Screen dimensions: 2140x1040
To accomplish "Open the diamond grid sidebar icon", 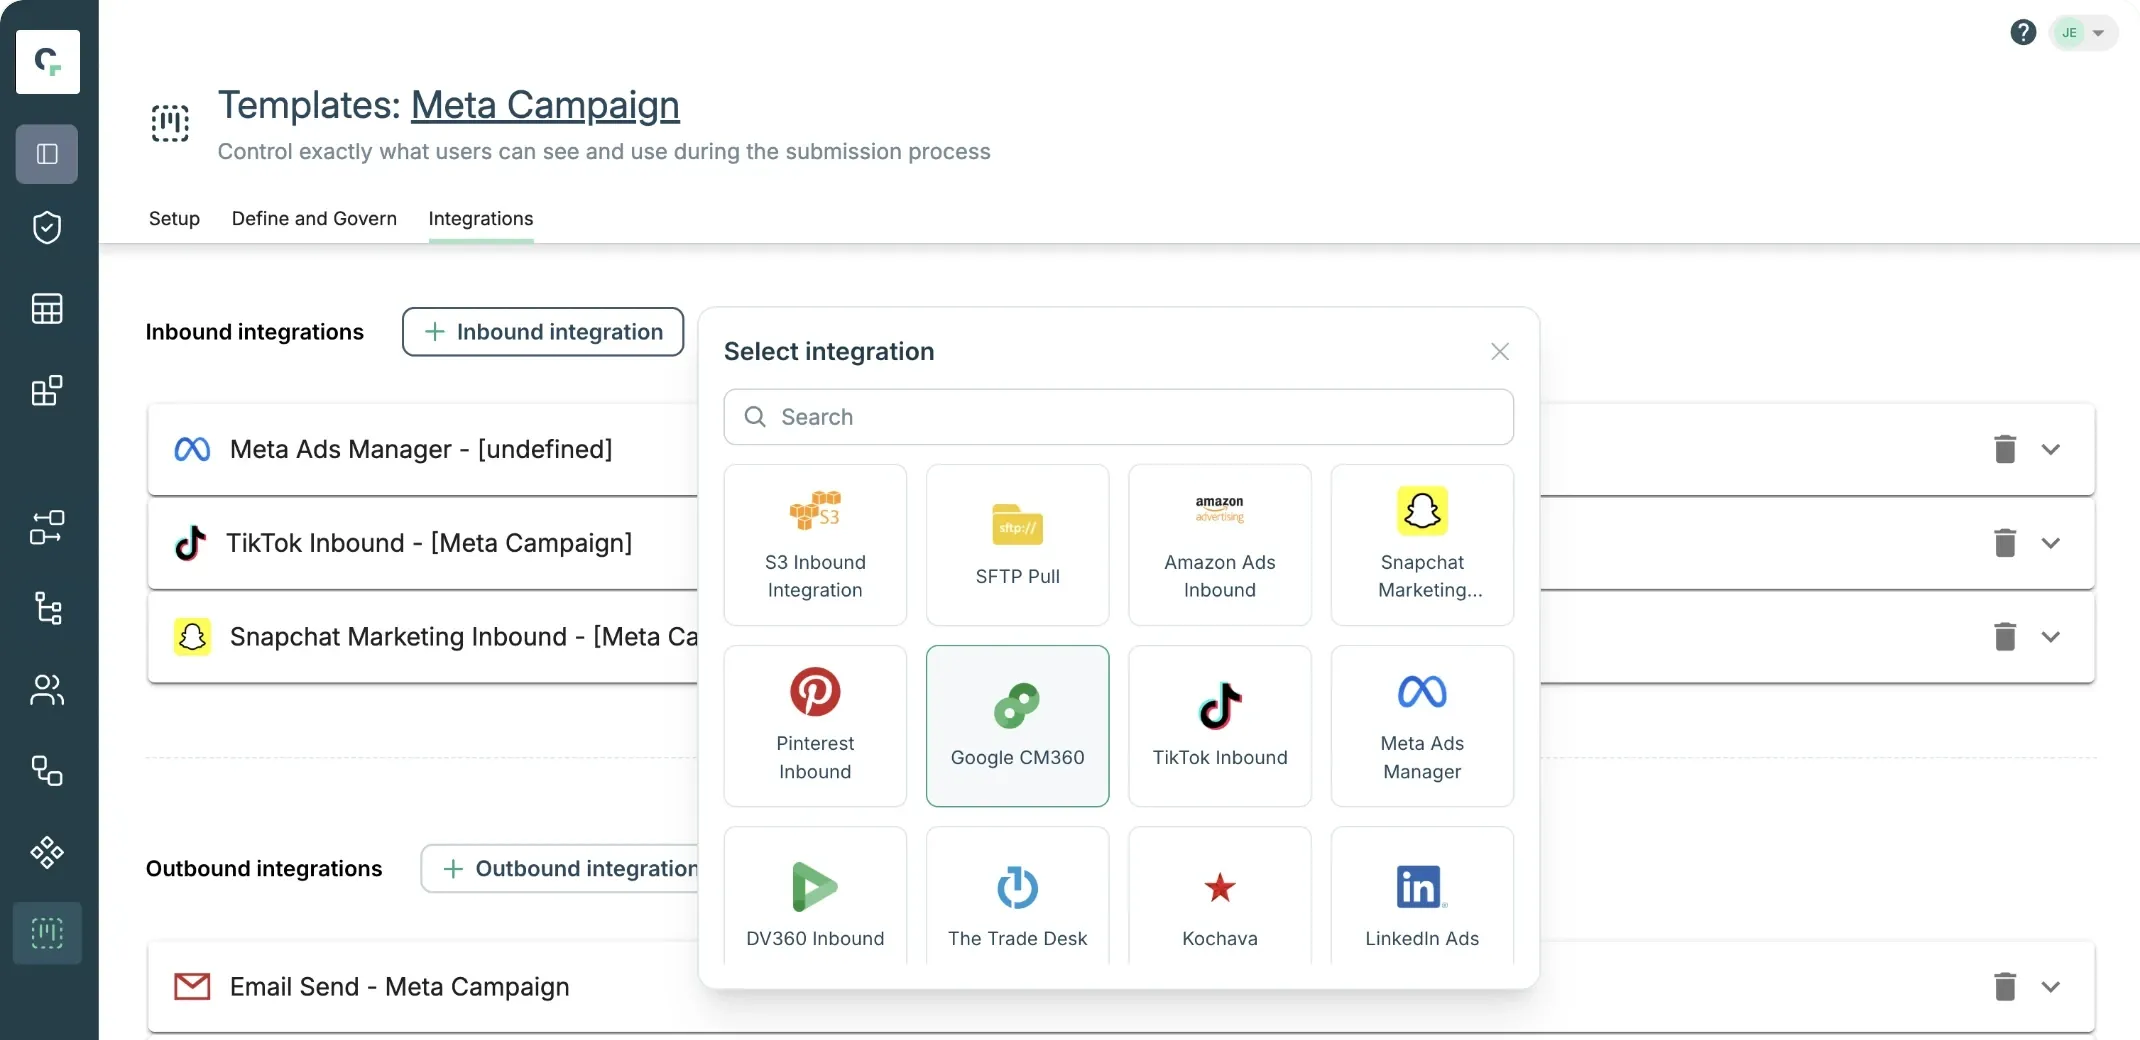I will click(x=47, y=852).
